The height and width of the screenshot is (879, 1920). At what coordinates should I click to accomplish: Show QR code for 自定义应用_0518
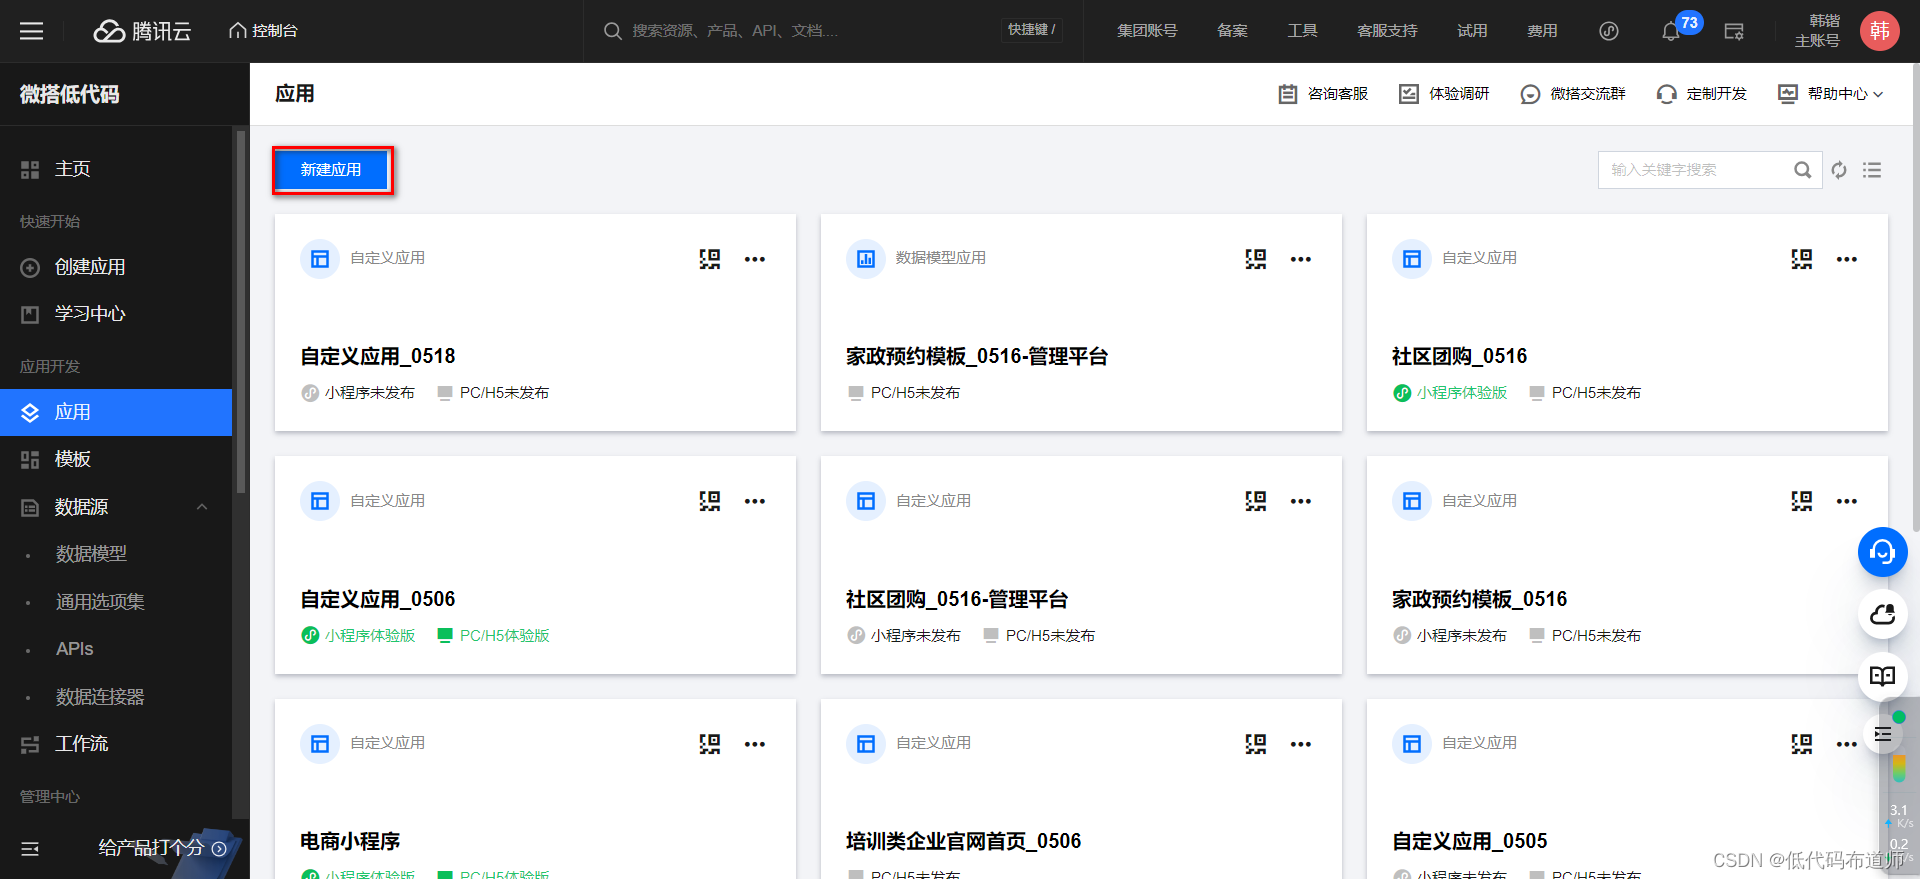pos(710,259)
